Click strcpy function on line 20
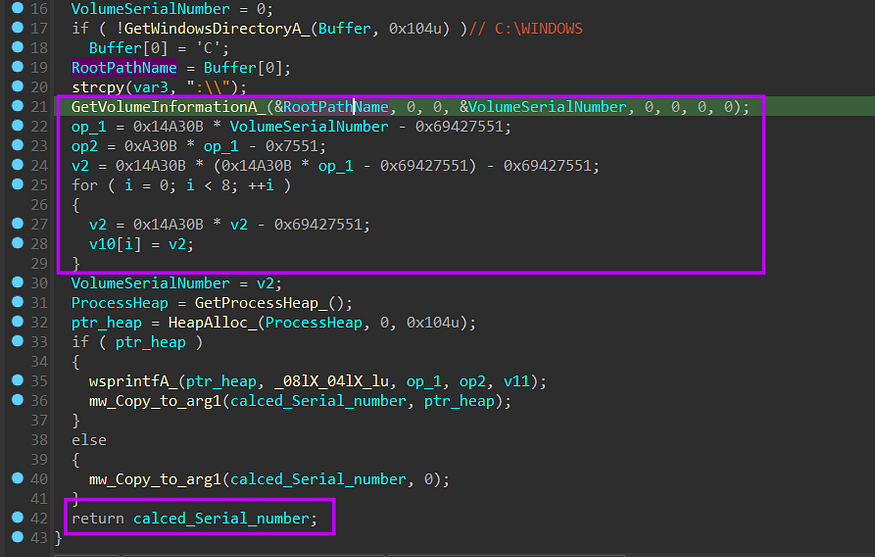The image size is (875, 557). [98, 87]
